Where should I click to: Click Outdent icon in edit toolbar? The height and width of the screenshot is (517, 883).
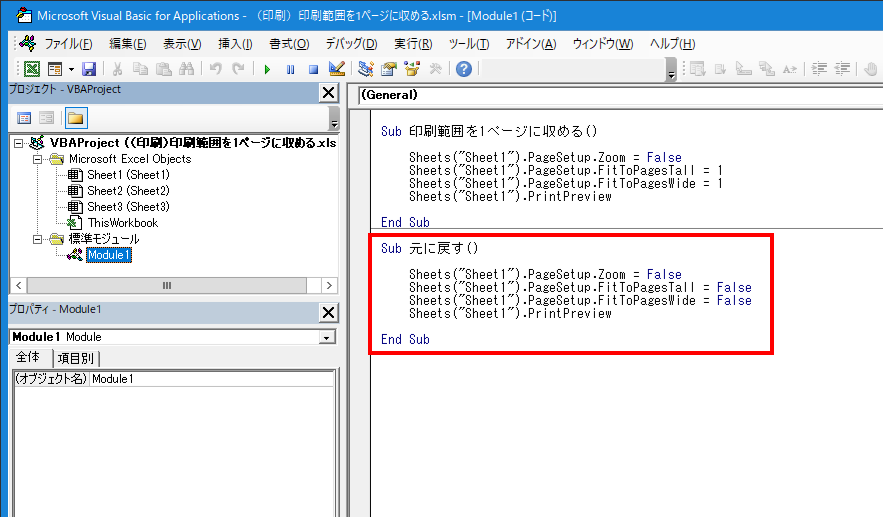click(x=842, y=69)
